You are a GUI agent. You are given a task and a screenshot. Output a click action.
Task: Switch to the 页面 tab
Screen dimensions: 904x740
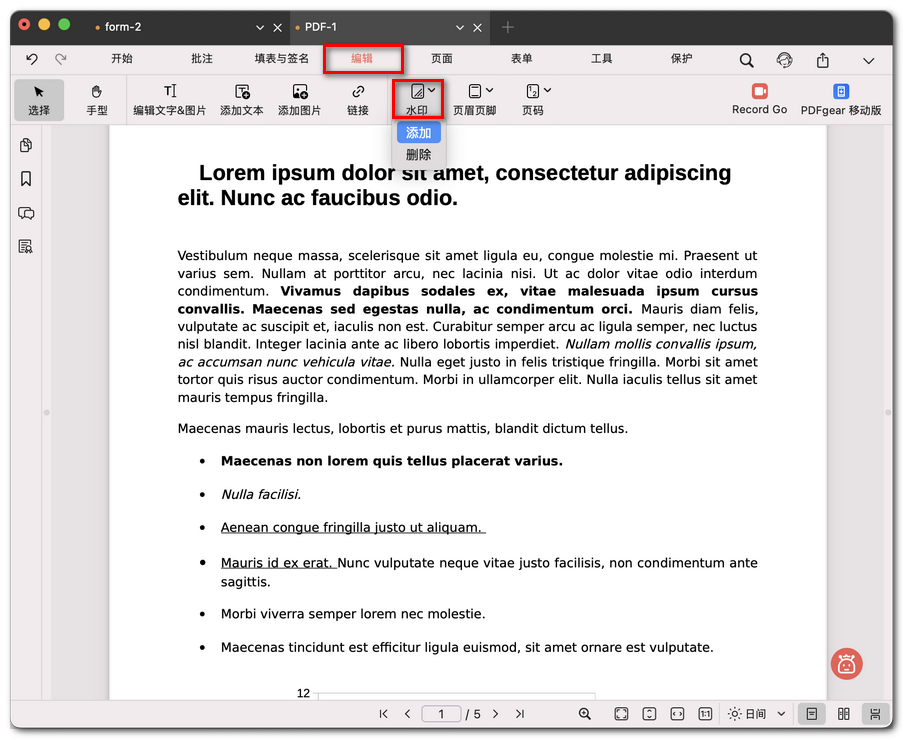(442, 58)
